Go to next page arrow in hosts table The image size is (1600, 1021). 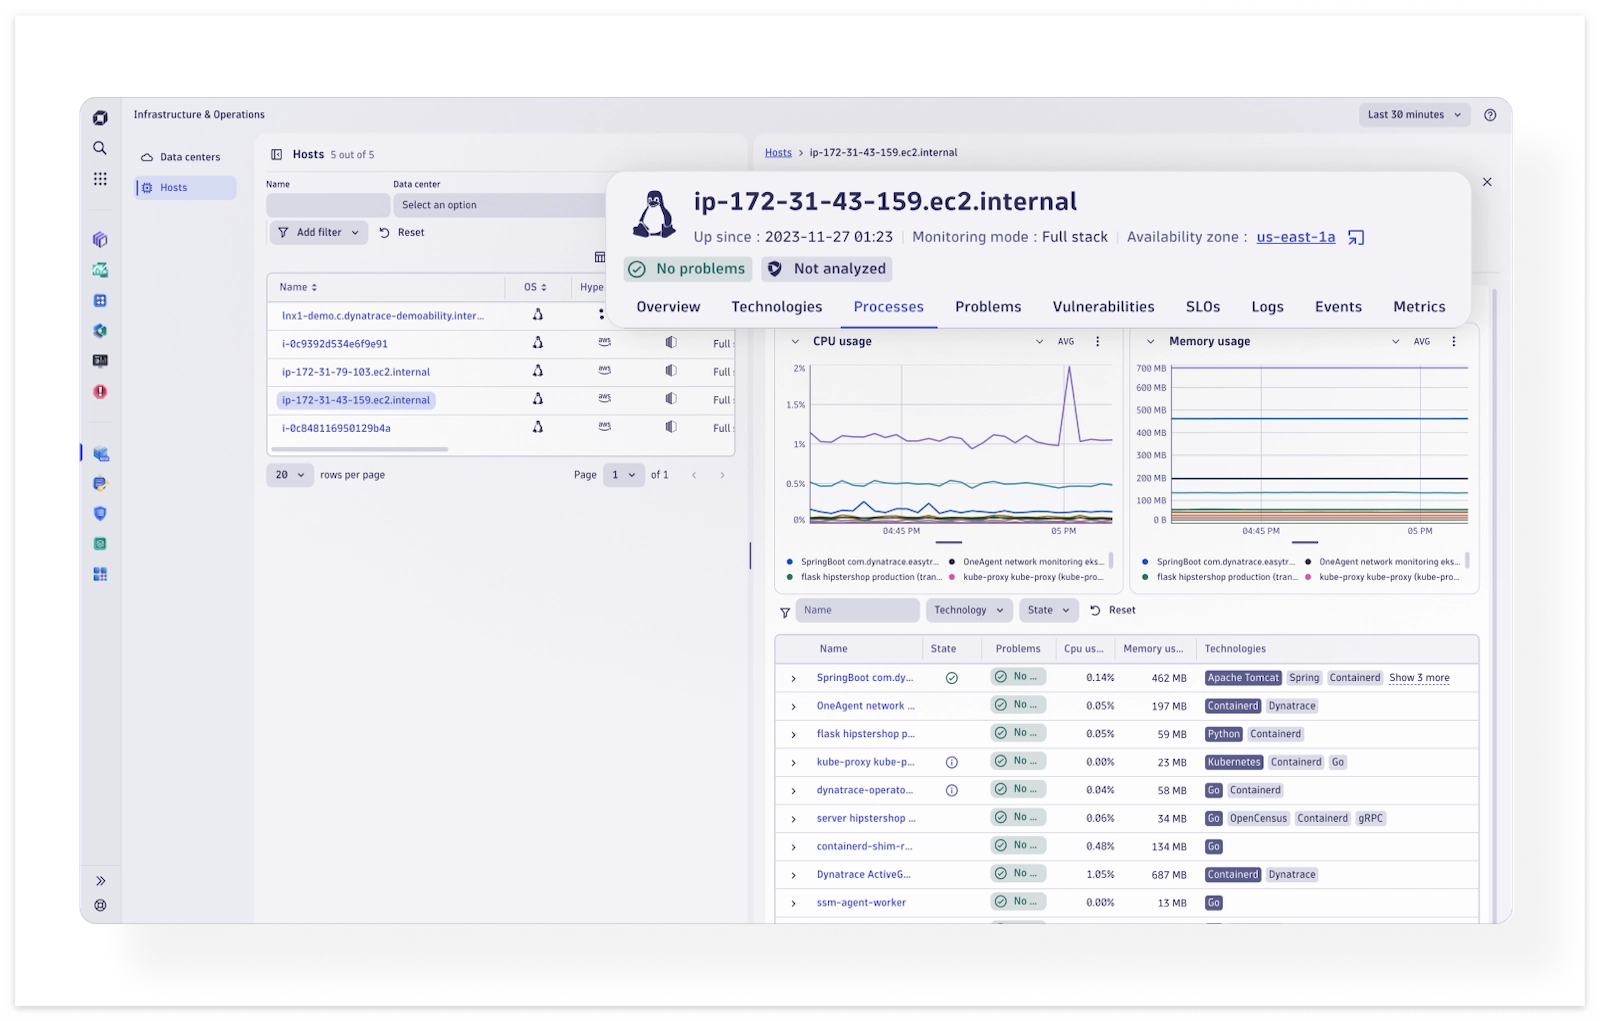pyautogui.click(x=722, y=476)
